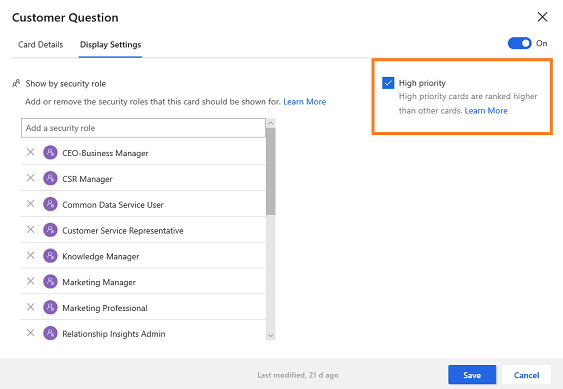Viewport: 563px width, 389px height.
Task: Click the Customer Service Representative avatar icon
Action: tap(50, 230)
